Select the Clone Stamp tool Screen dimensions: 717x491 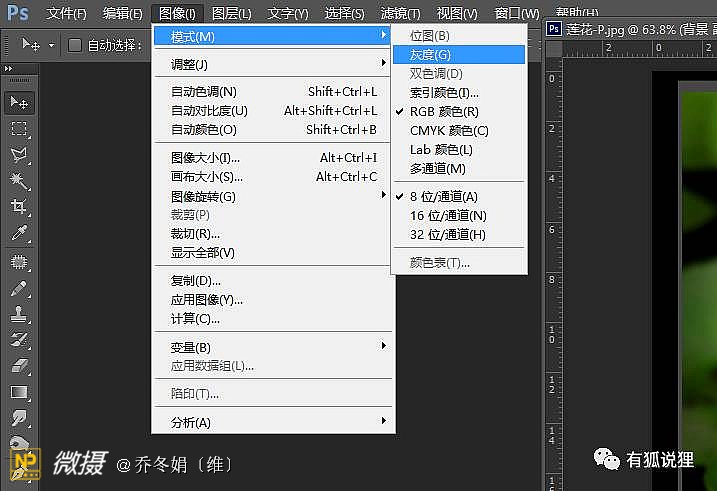(x=19, y=314)
